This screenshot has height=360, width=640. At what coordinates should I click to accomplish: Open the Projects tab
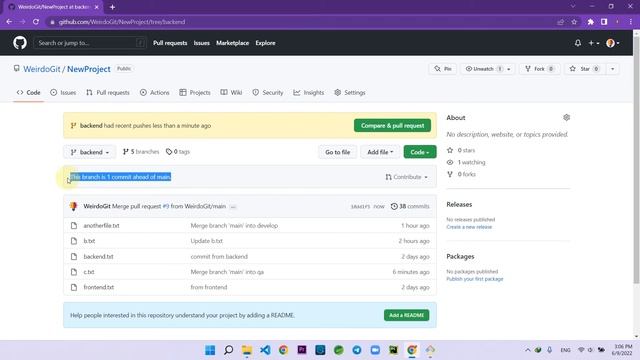pos(195,93)
